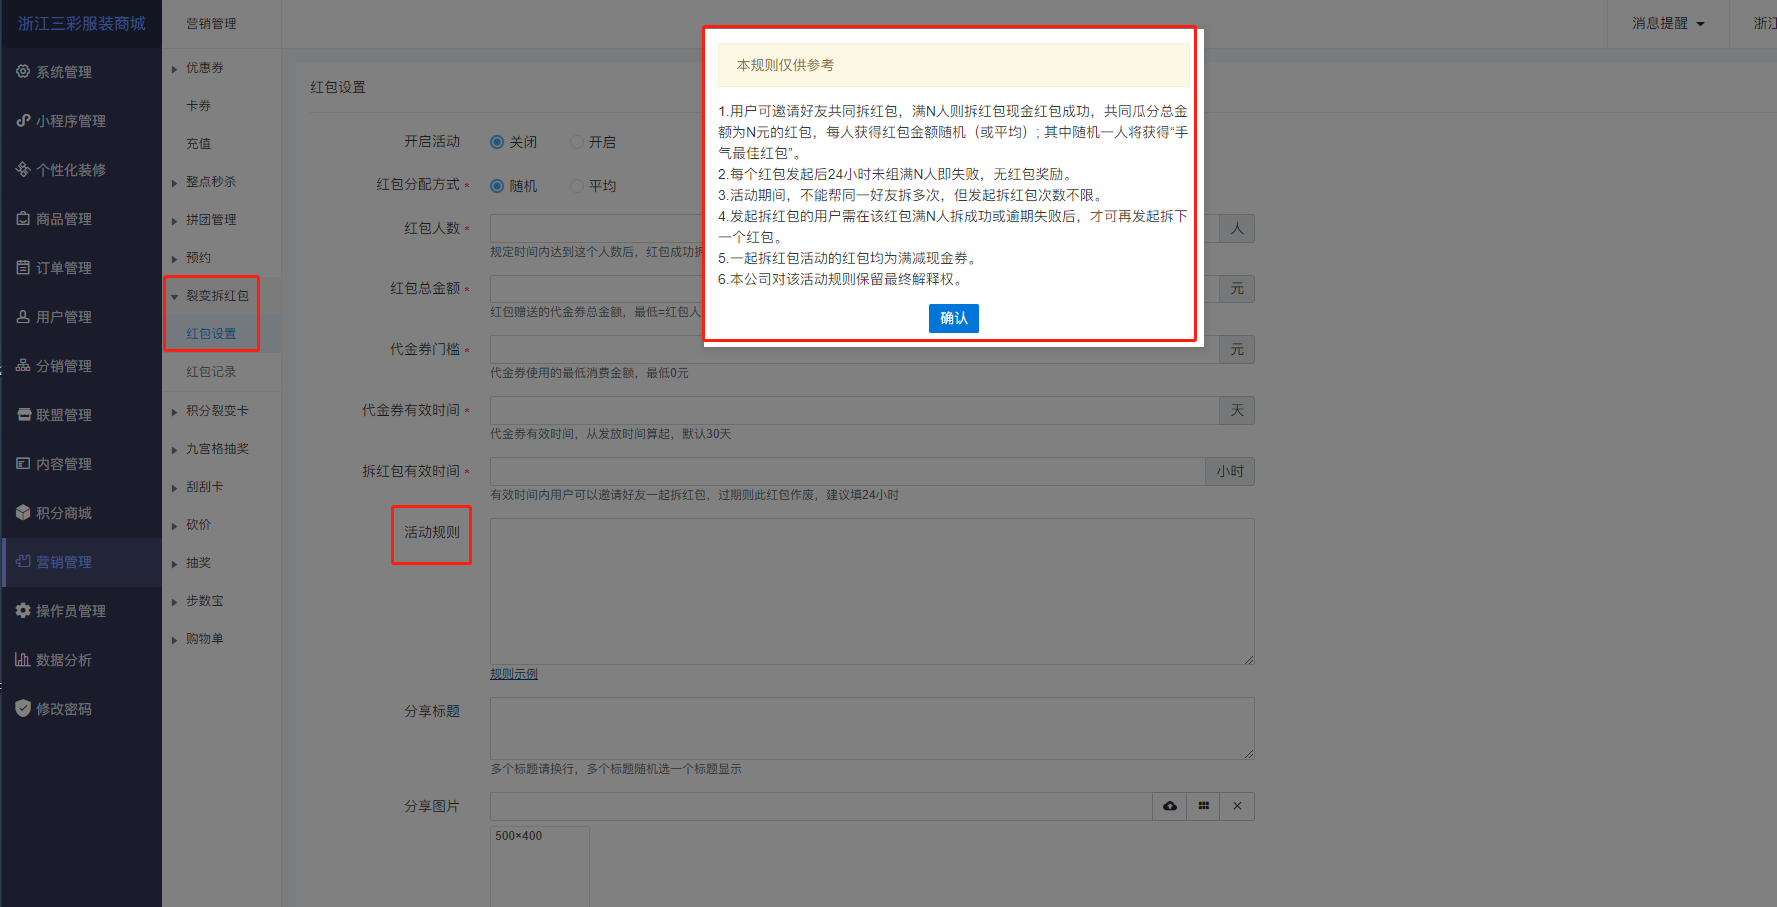Click the 内容管理 sidebar icon
The height and width of the screenshot is (907, 1777).
pos(23,463)
